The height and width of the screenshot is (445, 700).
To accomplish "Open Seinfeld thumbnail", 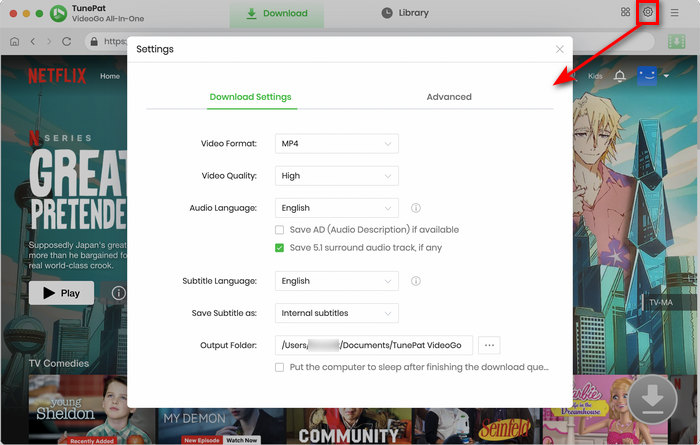I will 477,426.
